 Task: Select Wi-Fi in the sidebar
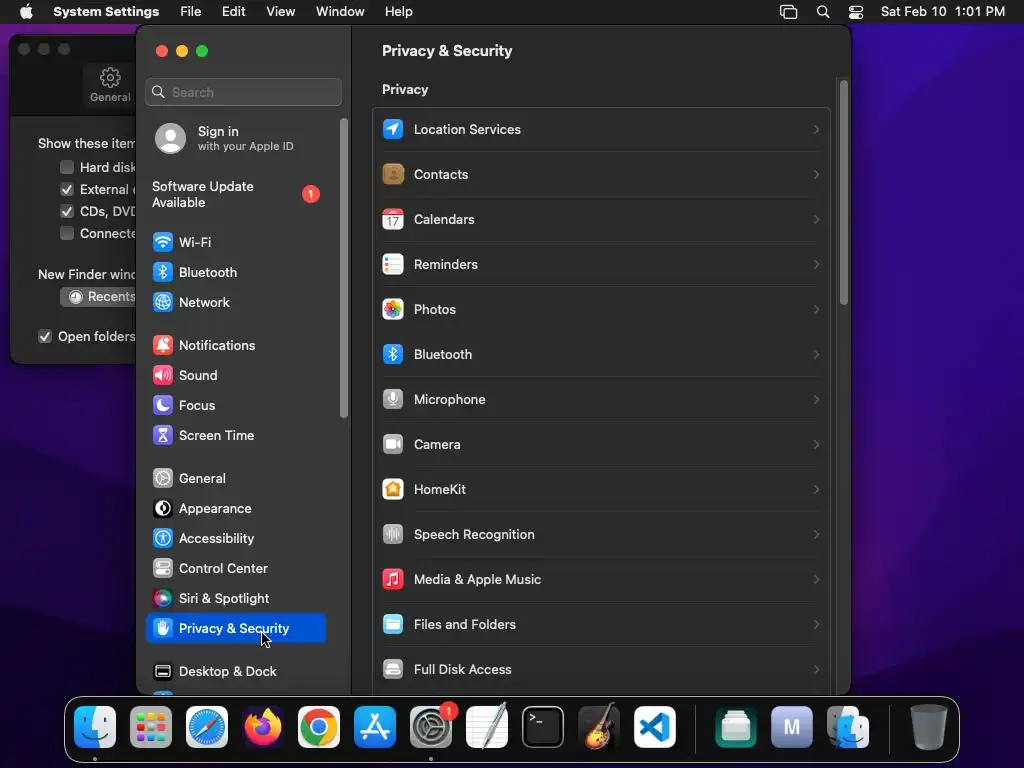236,242
